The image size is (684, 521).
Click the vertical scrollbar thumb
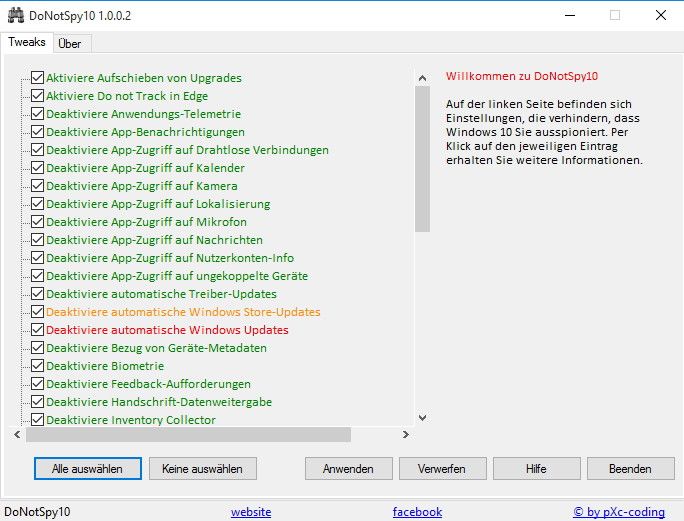click(422, 159)
